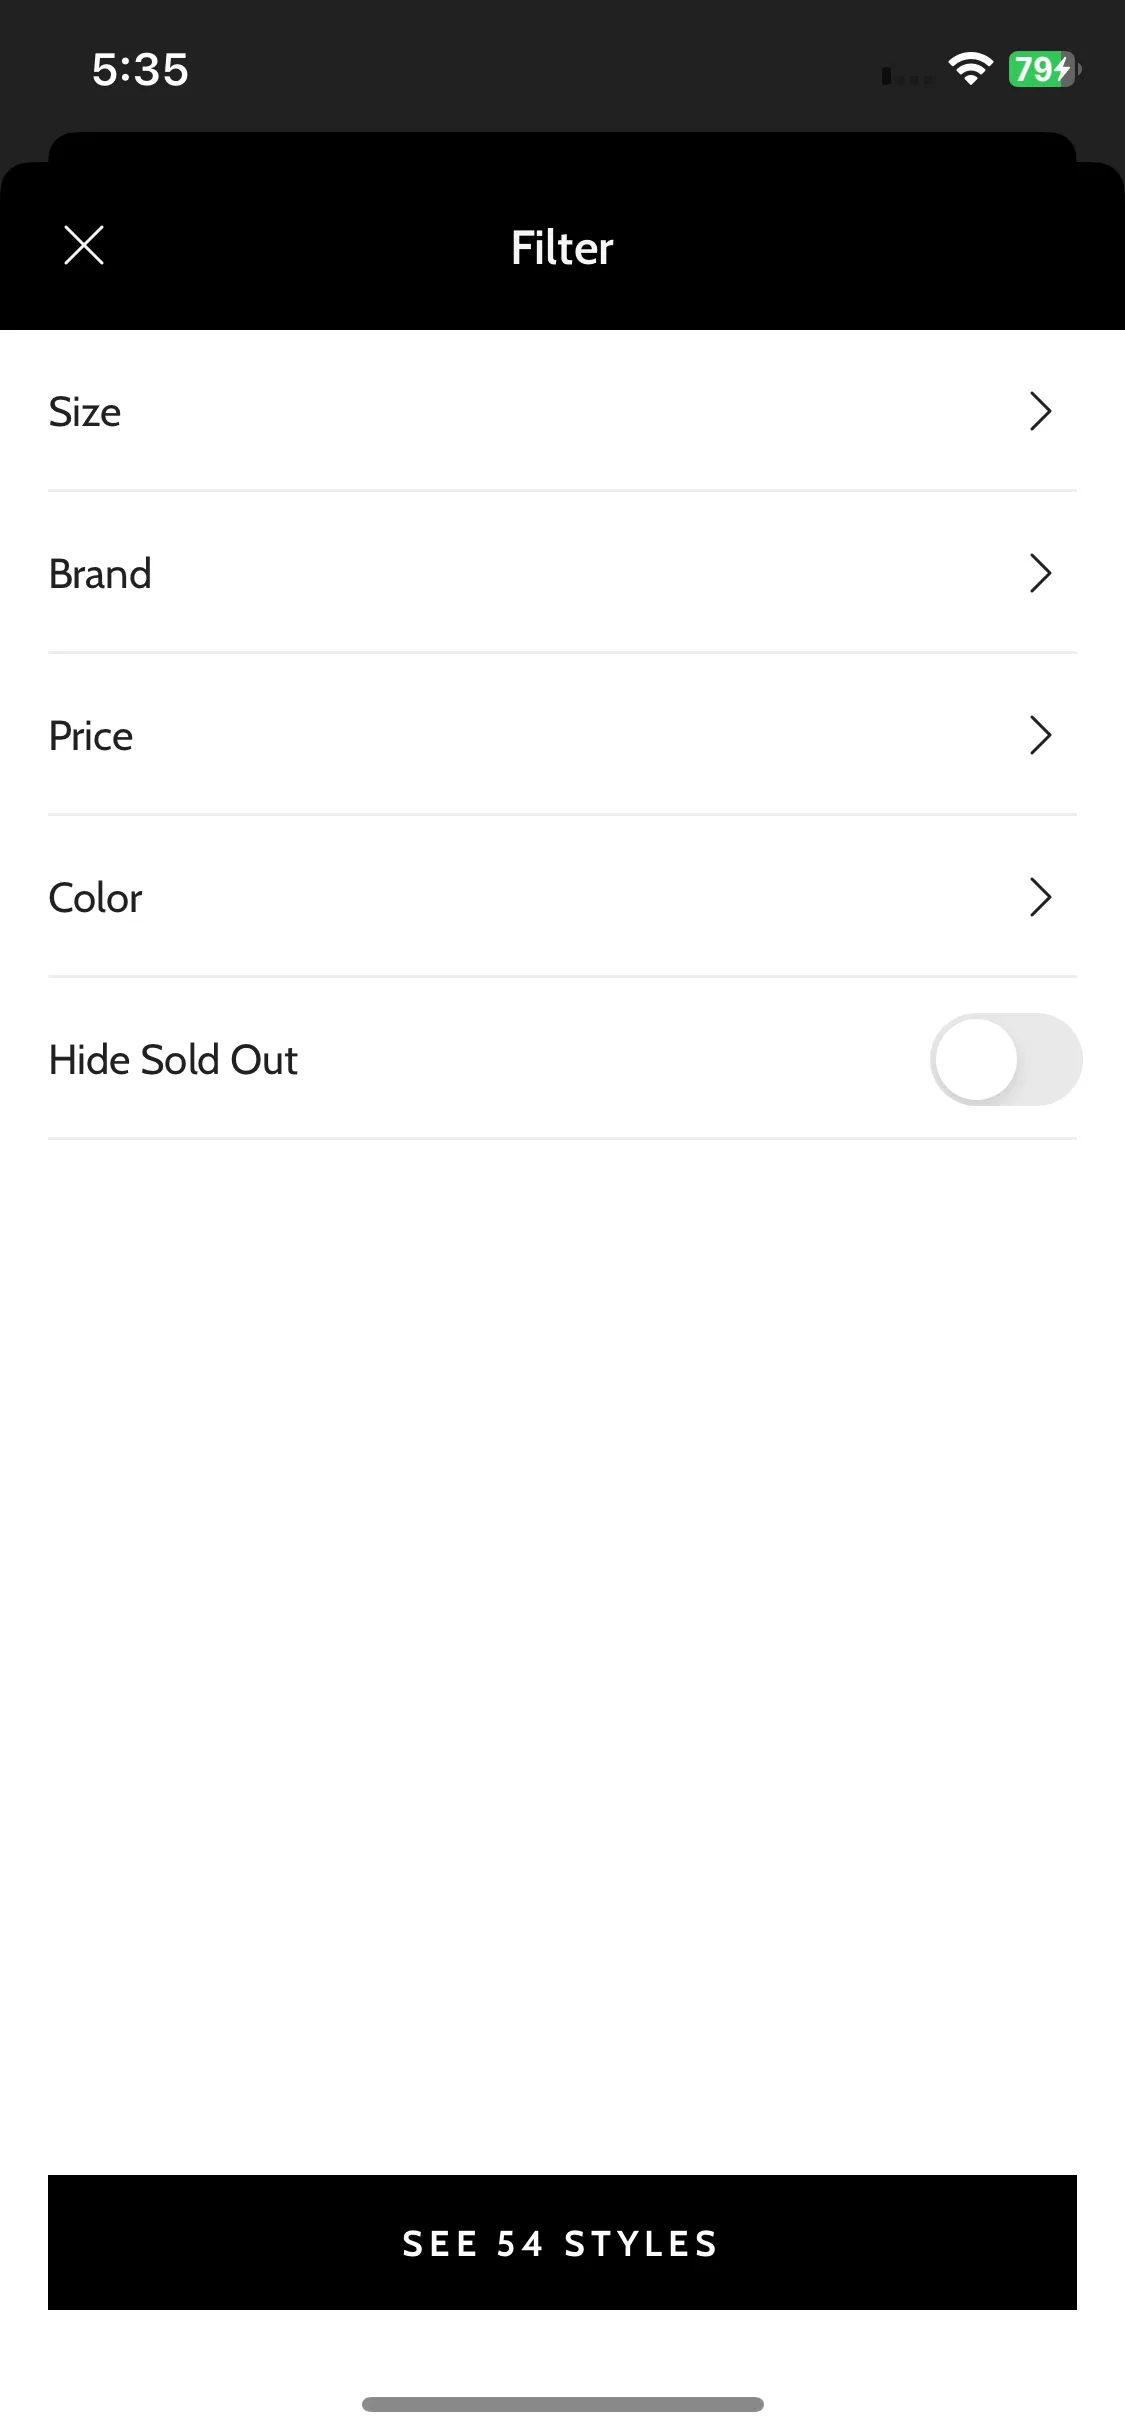The height and width of the screenshot is (2436, 1125).
Task: Open the Brand filter row
Action: point(562,573)
